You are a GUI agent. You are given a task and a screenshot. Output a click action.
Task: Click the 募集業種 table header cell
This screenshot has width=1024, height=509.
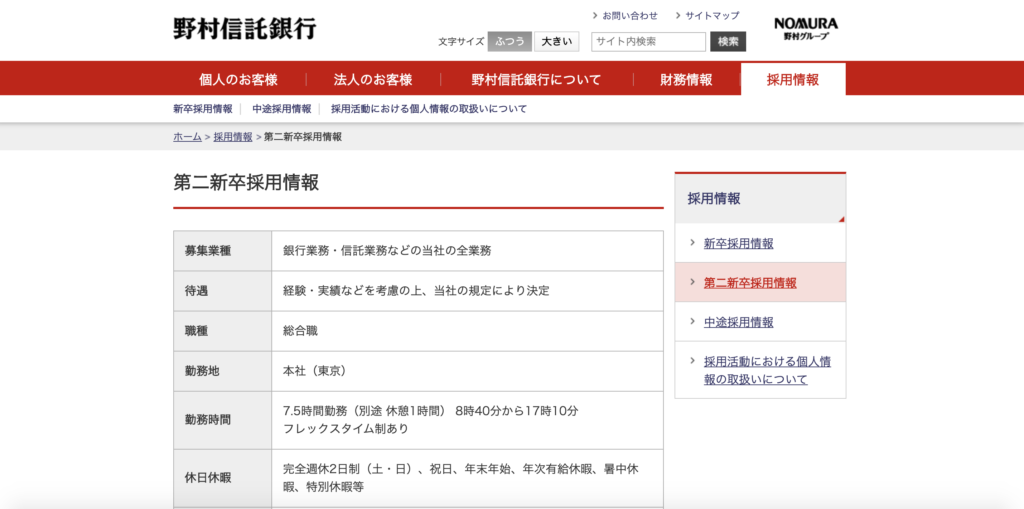[223, 251]
